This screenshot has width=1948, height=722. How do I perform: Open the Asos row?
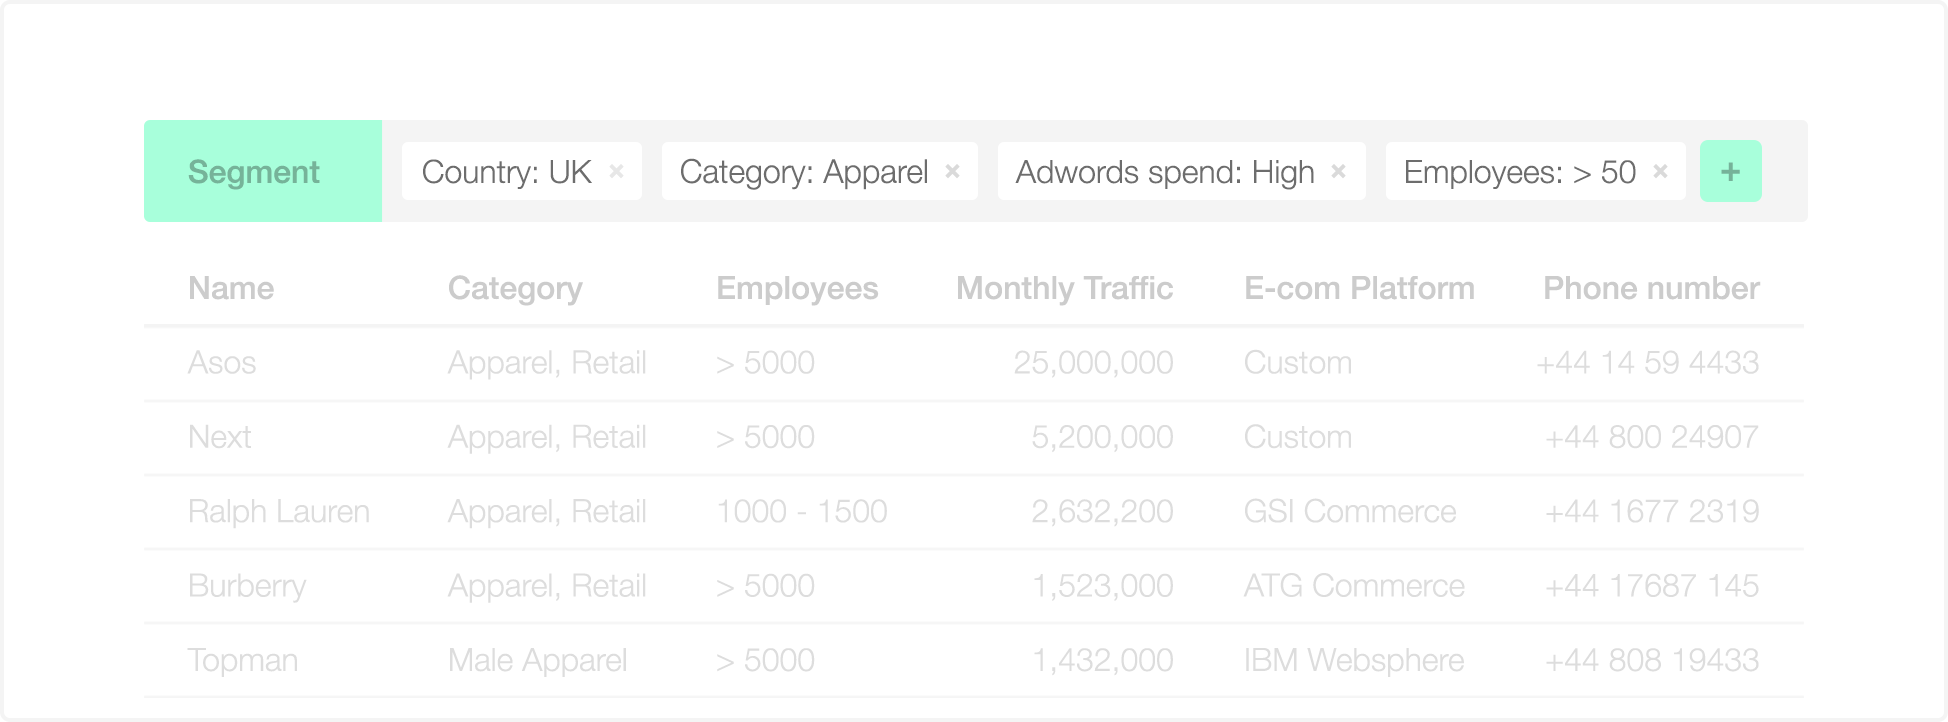[x=974, y=363]
